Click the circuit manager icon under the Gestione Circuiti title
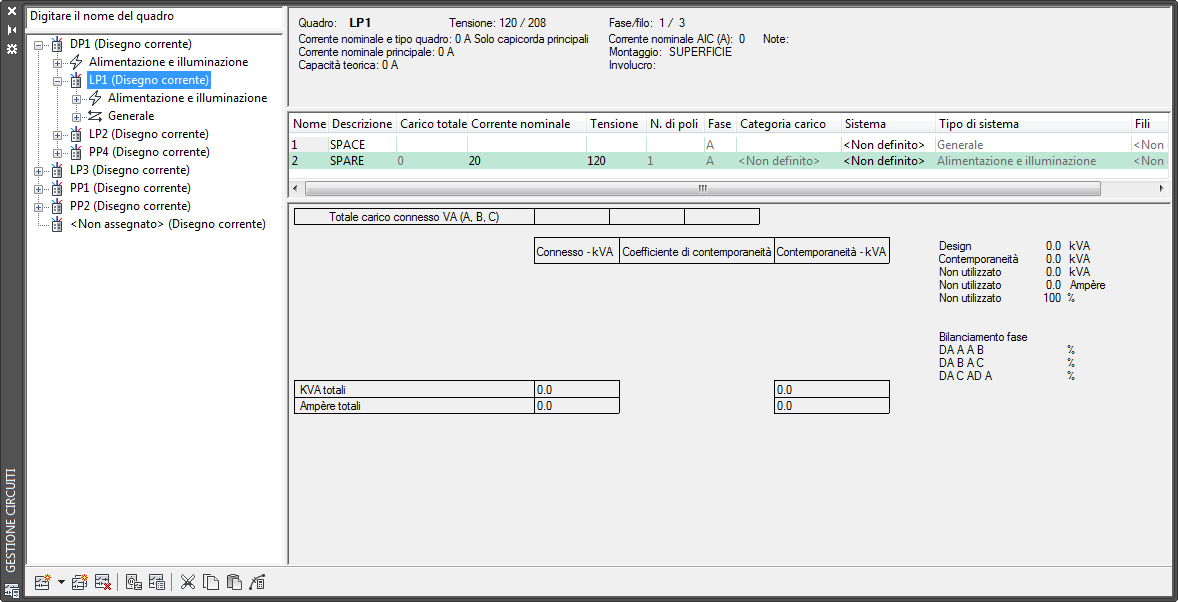Screen dimensions: 1178x602 pos(11,589)
